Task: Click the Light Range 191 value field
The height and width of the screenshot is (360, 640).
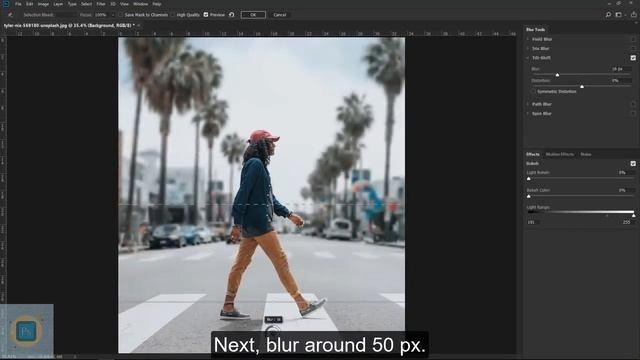Action: (533, 222)
